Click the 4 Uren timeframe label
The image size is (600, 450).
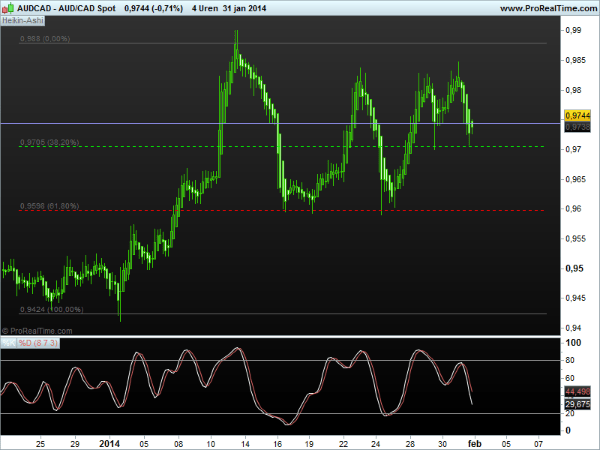pyautogui.click(x=205, y=8)
